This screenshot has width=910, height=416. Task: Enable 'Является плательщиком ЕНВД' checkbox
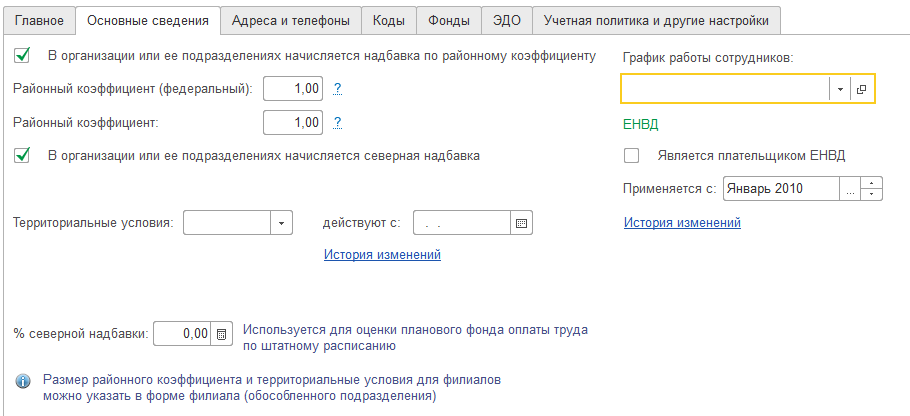tap(631, 156)
